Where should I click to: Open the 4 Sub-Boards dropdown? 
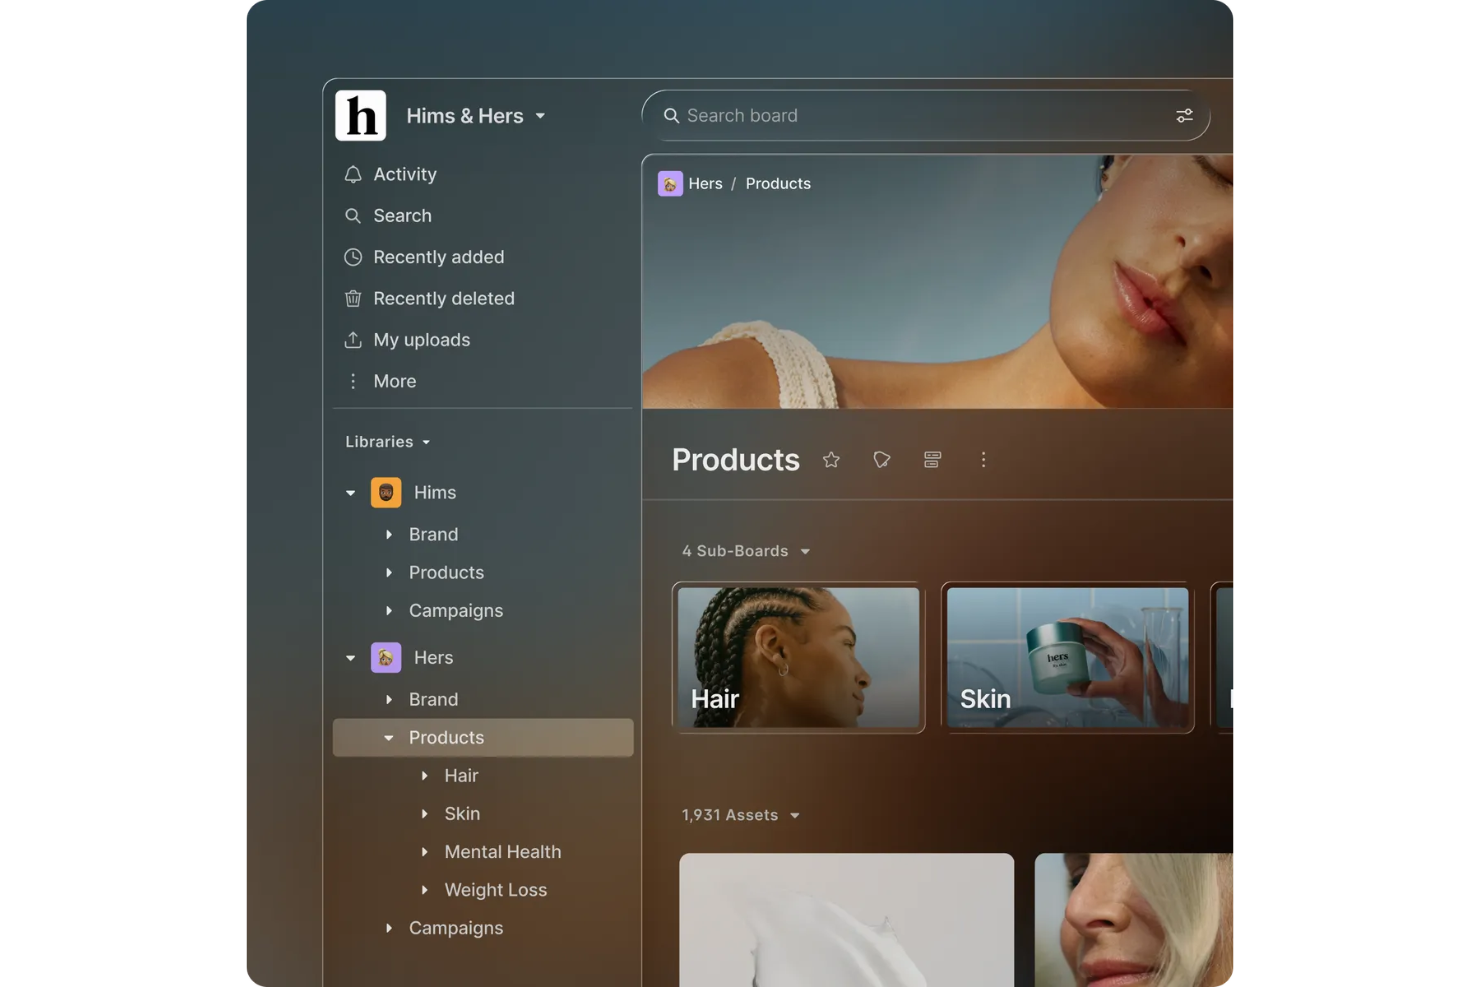click(x=745, y=551)
